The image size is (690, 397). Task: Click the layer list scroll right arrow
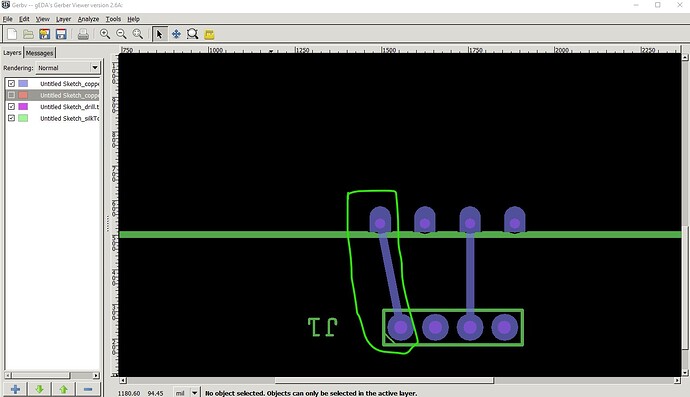pyautogui.click(x=96, y=375)
